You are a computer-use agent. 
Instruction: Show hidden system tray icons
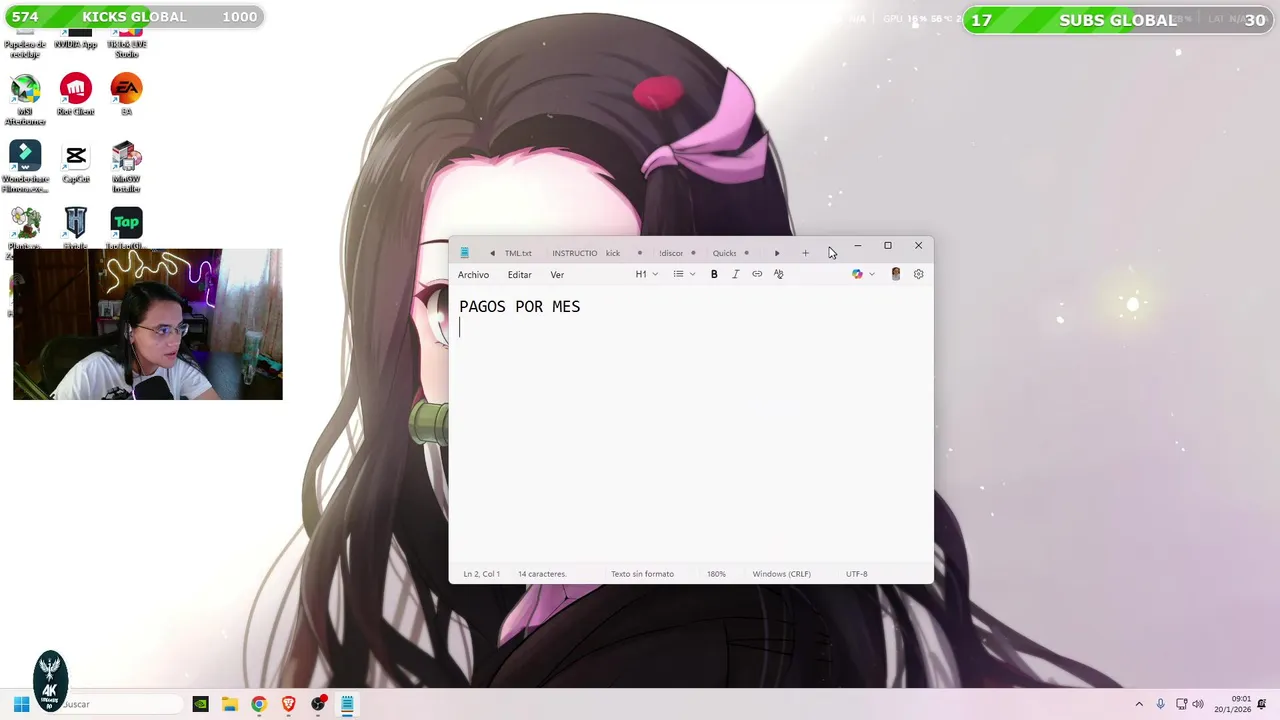tap(1139, 704)
